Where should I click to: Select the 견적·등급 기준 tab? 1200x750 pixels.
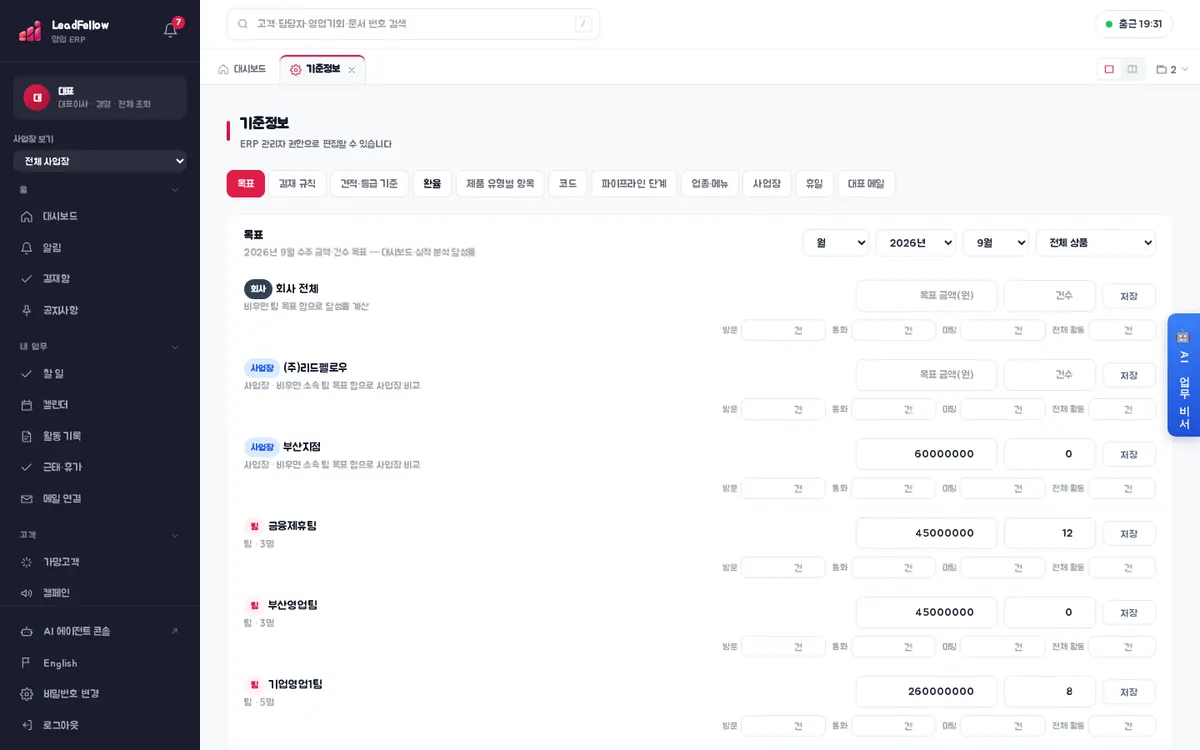point(369,184)
